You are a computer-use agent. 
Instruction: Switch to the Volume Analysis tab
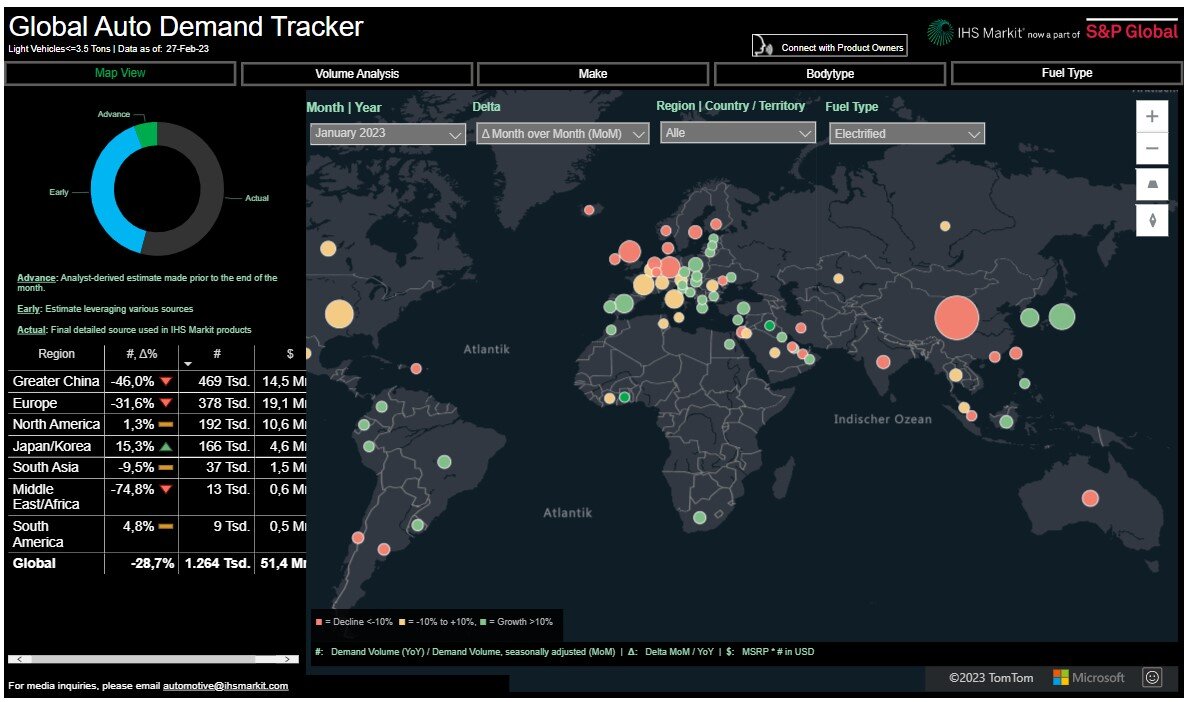tap(357, 74)
